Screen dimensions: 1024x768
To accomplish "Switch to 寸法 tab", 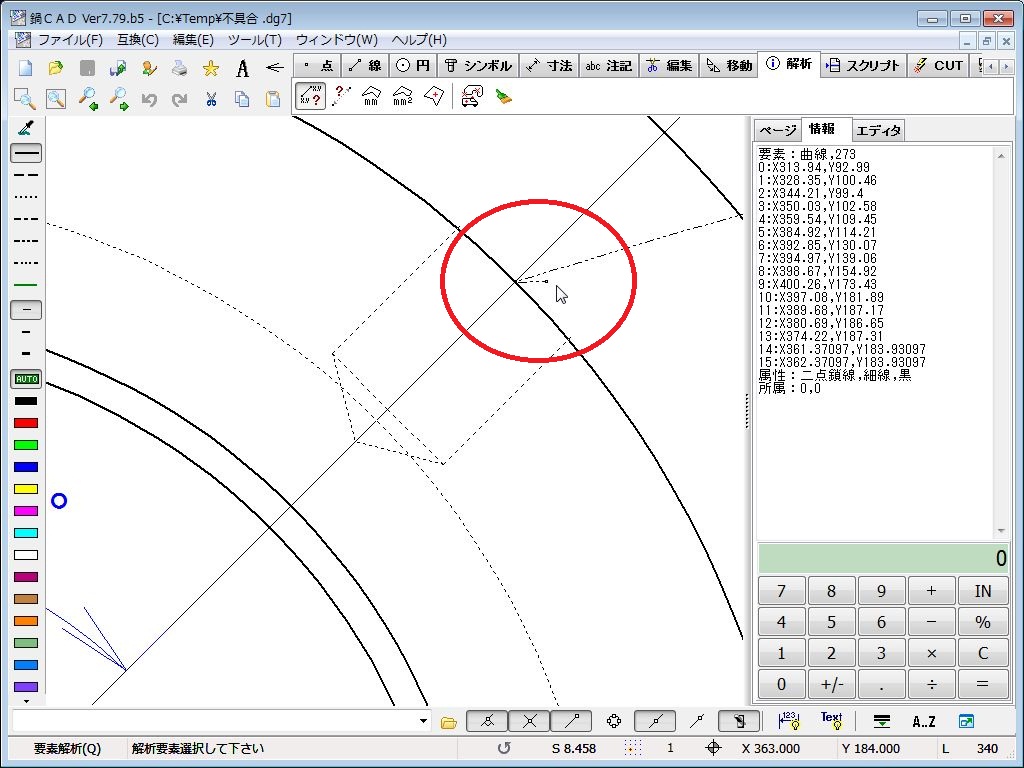I will [x=549, y=65].
